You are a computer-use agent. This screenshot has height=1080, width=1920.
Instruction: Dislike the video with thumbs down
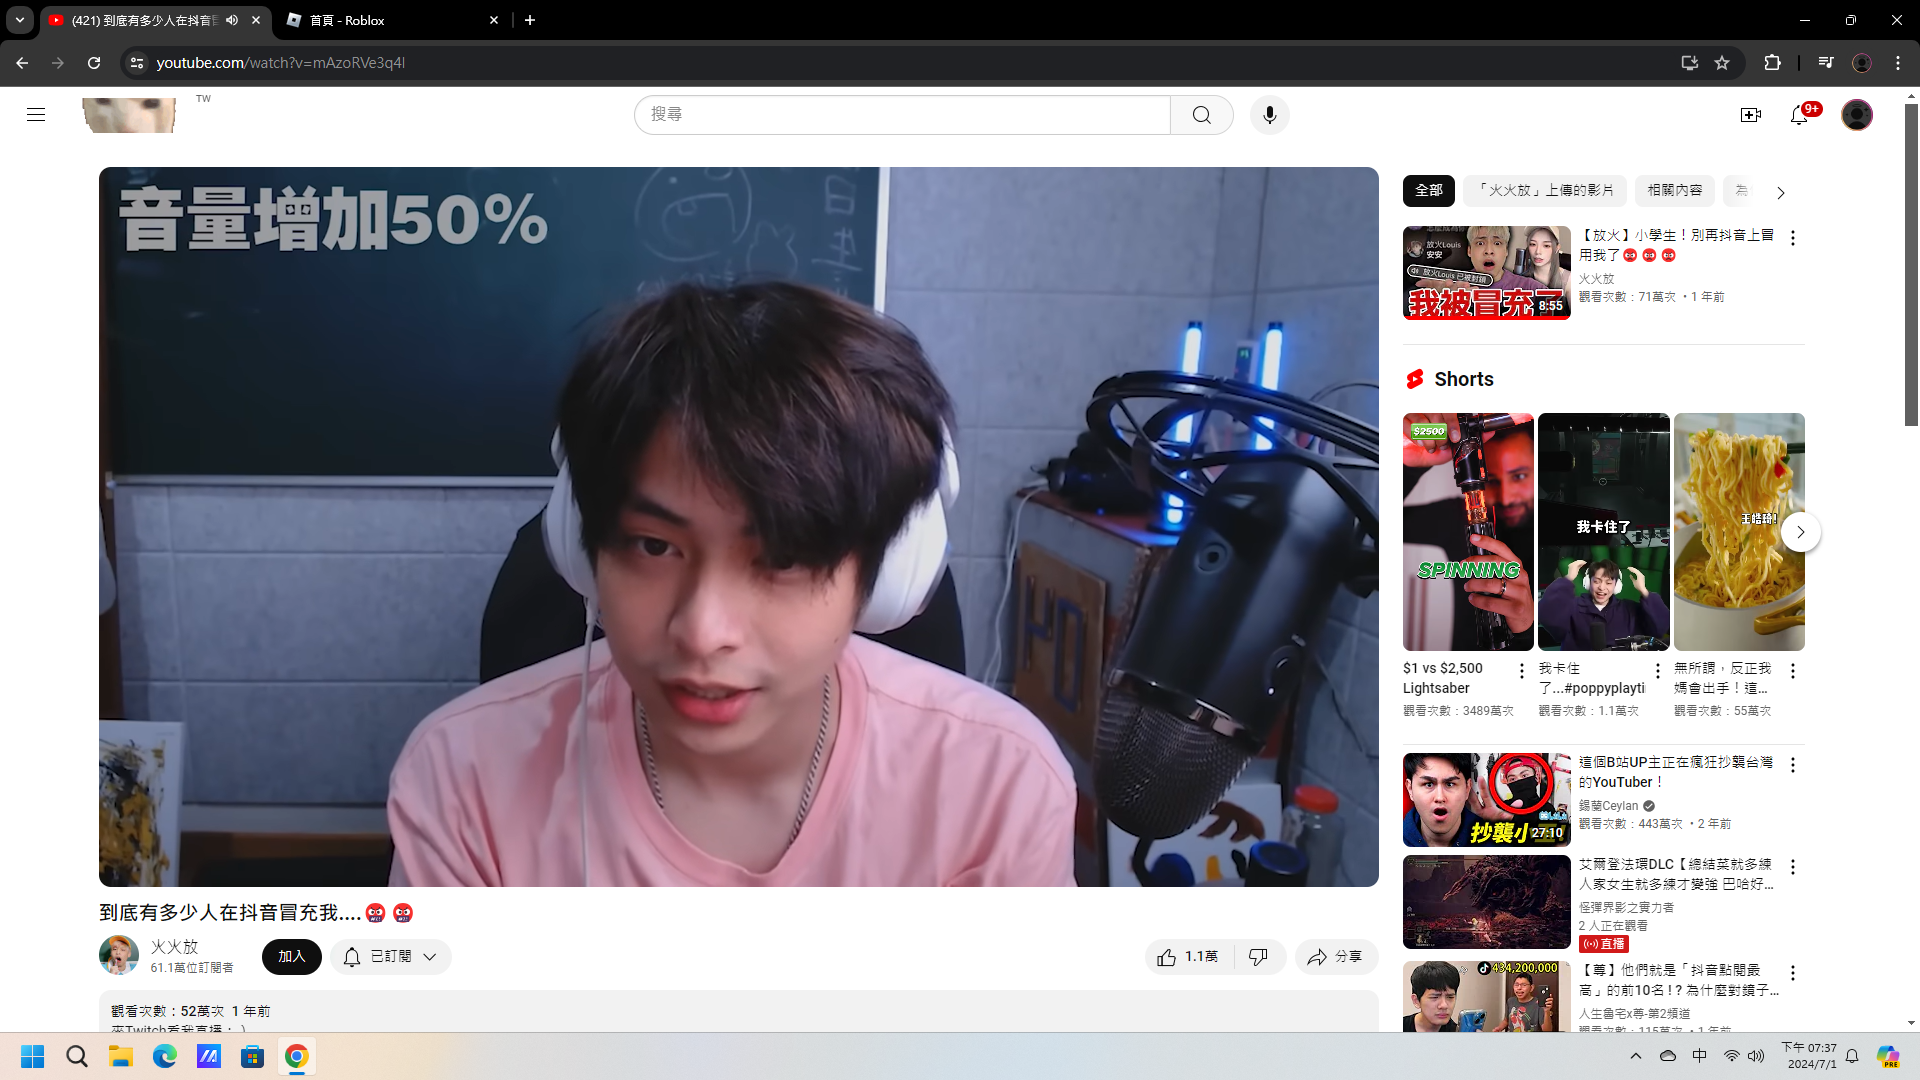[1259, 957]
